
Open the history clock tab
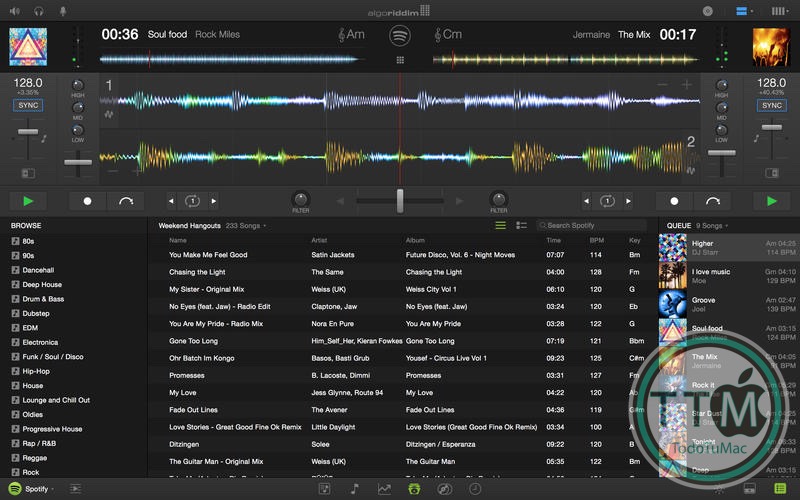point(475,489)
